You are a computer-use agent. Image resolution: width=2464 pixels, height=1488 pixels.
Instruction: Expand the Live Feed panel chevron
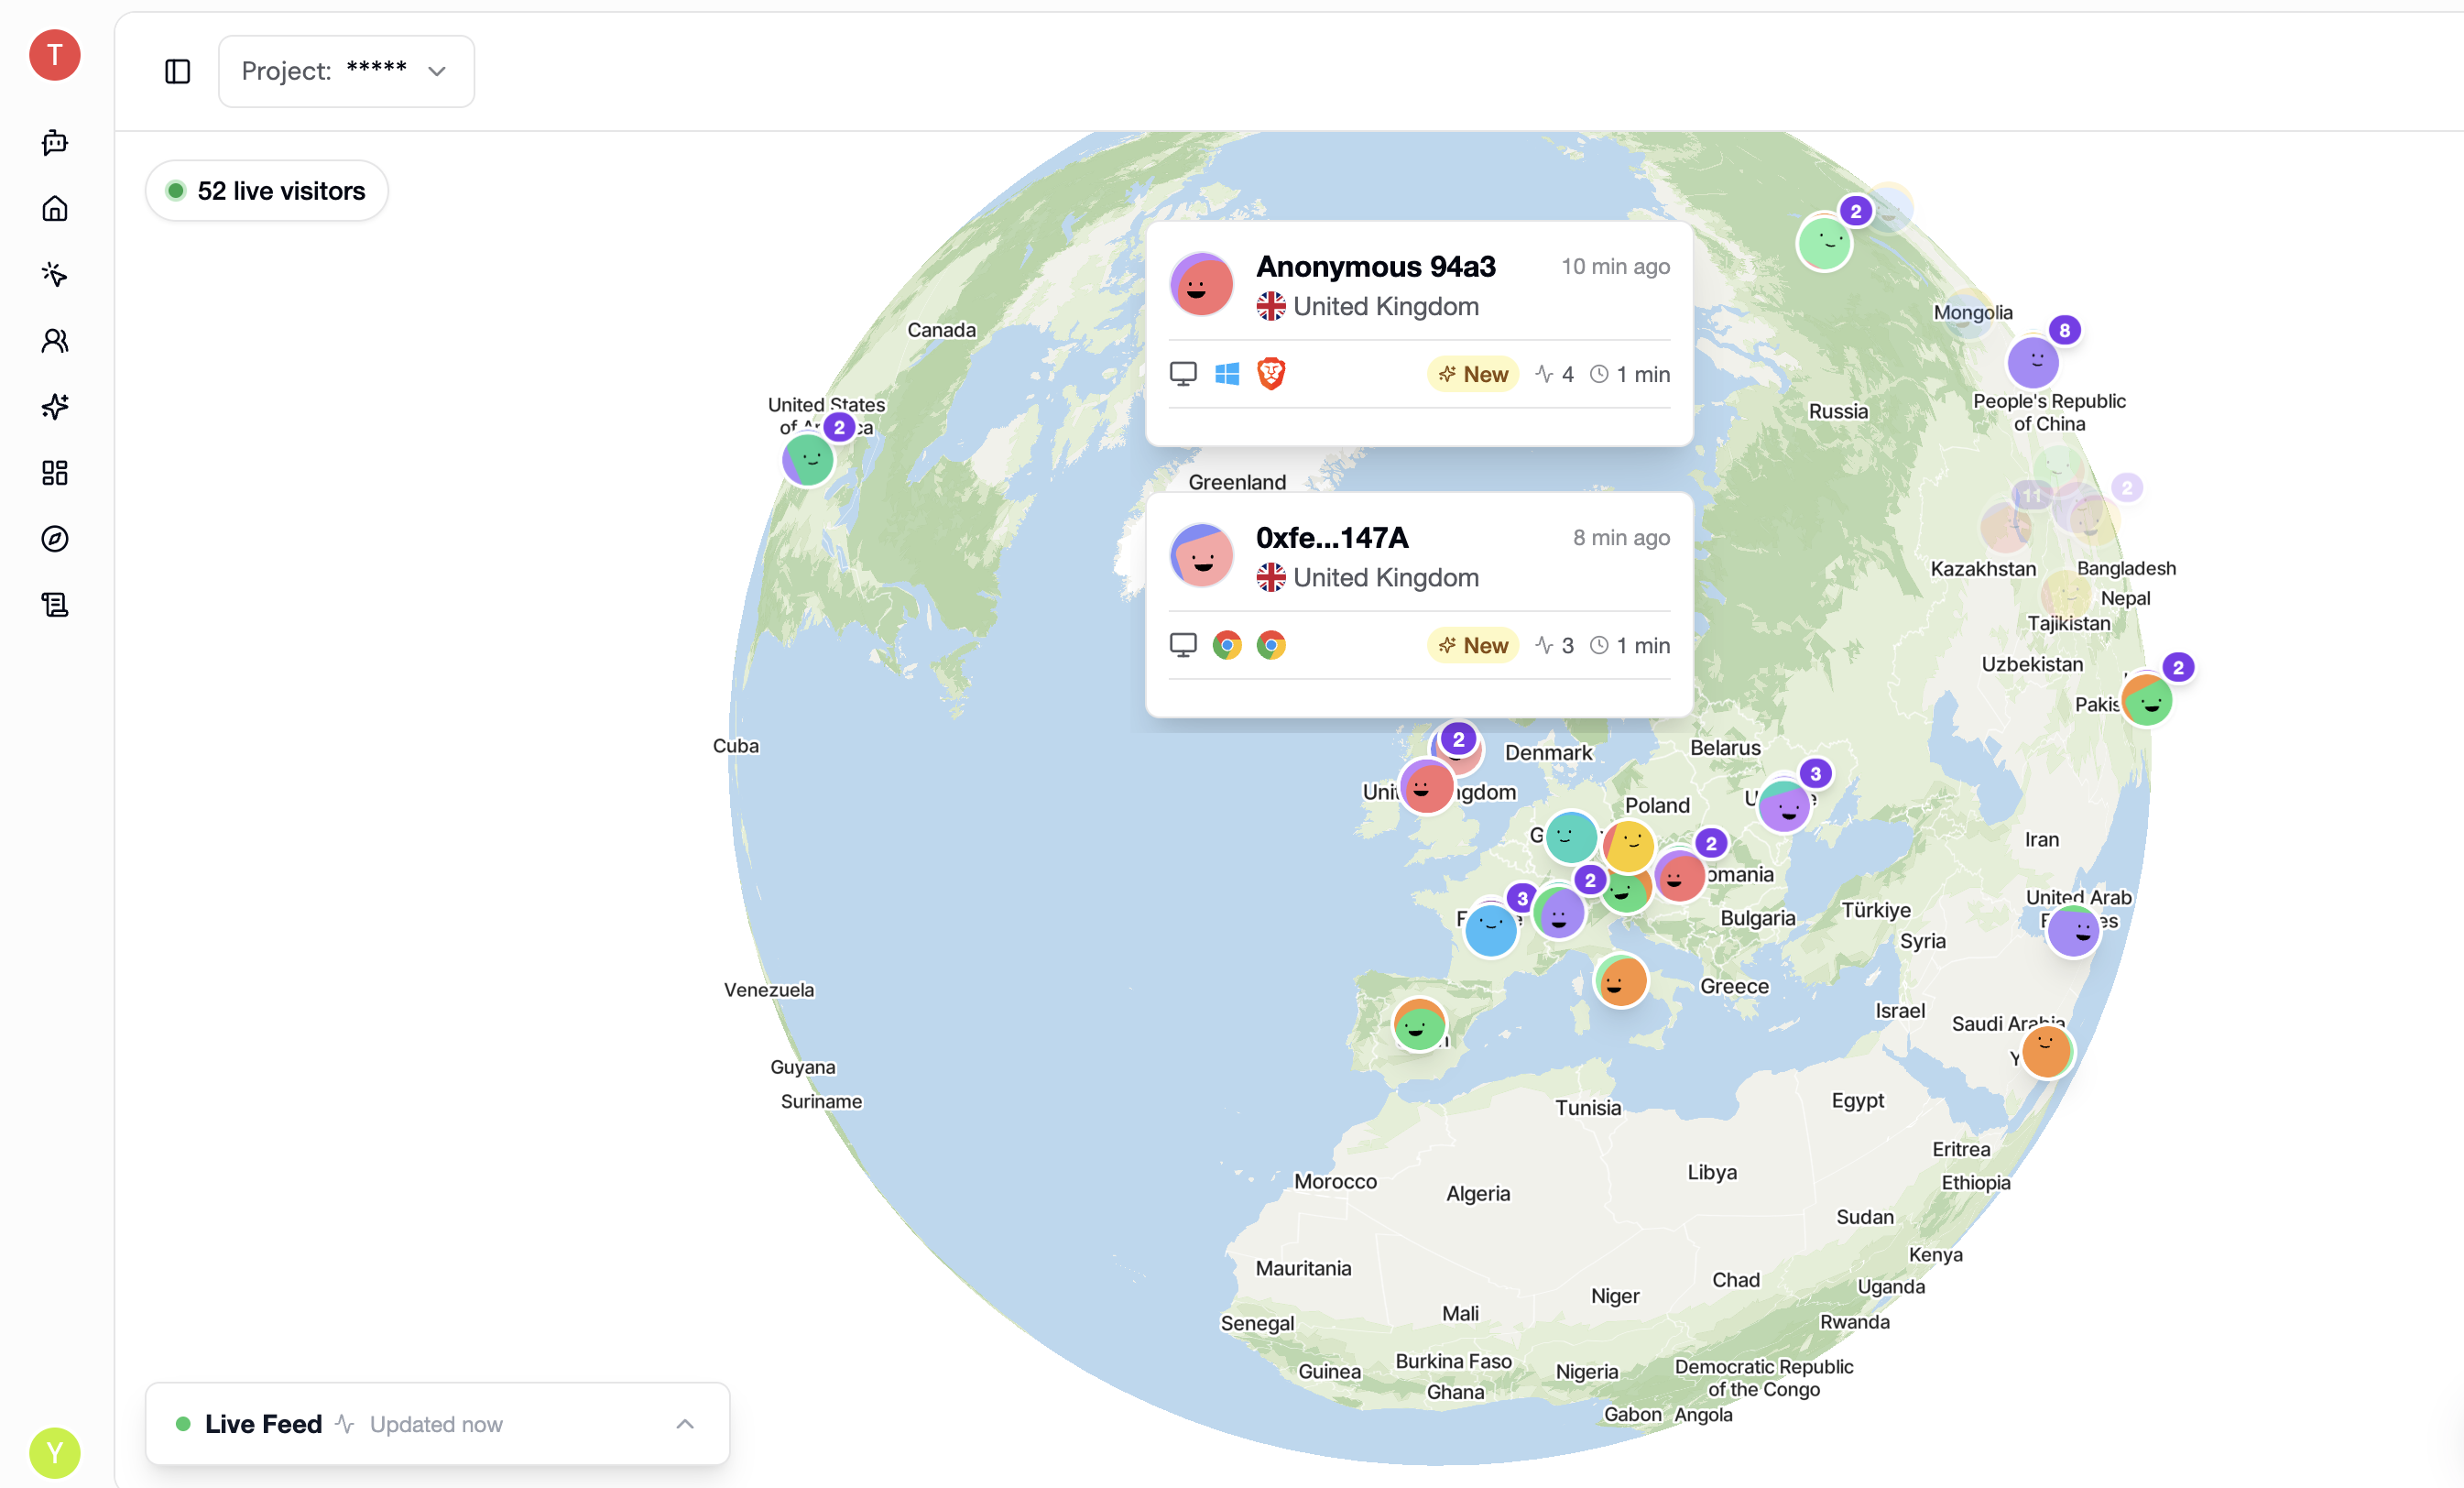685,1424
